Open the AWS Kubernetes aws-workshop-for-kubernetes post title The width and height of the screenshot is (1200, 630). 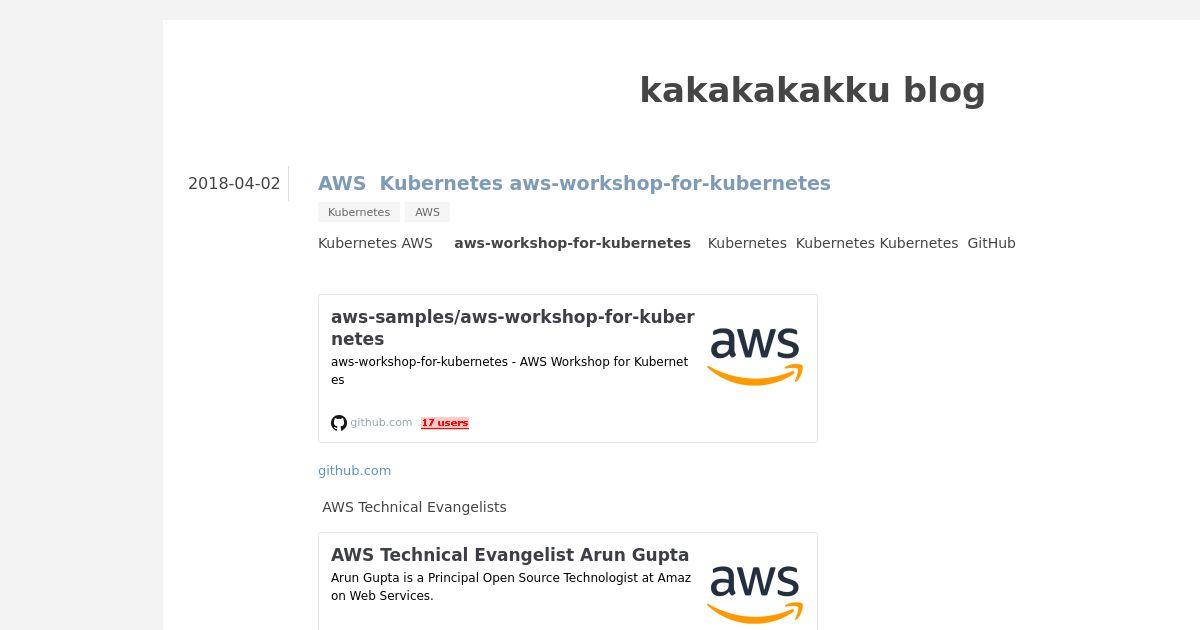coord(574,183)
